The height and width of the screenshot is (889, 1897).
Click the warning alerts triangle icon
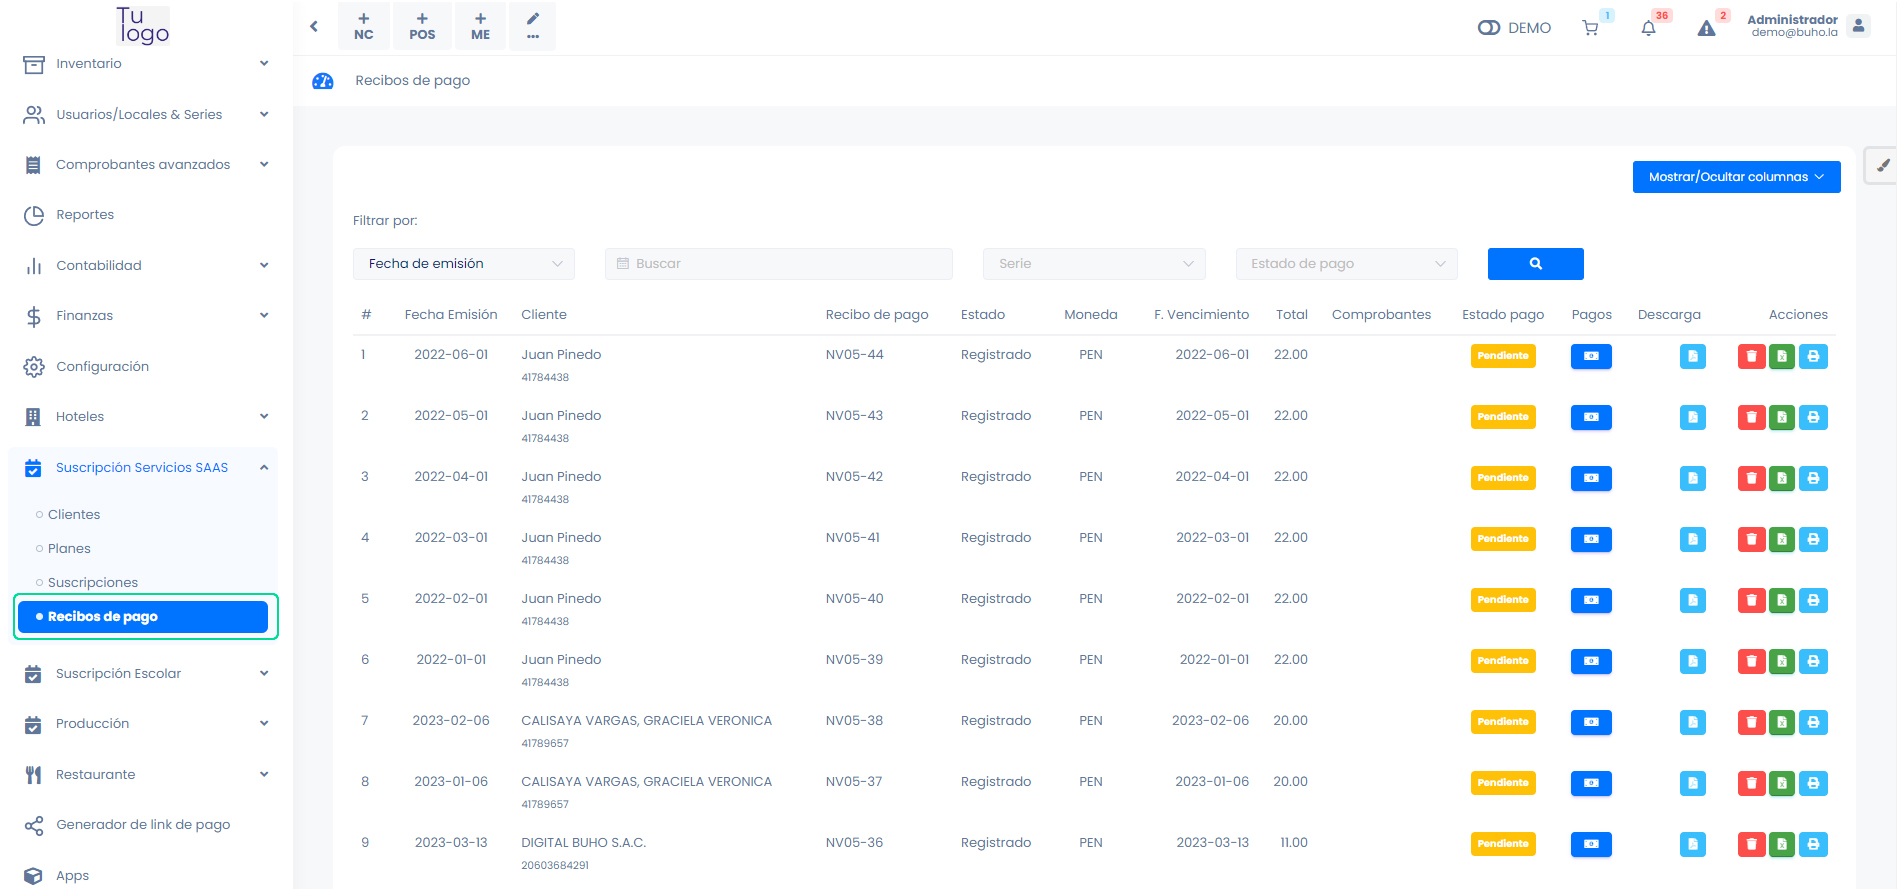1706,28
